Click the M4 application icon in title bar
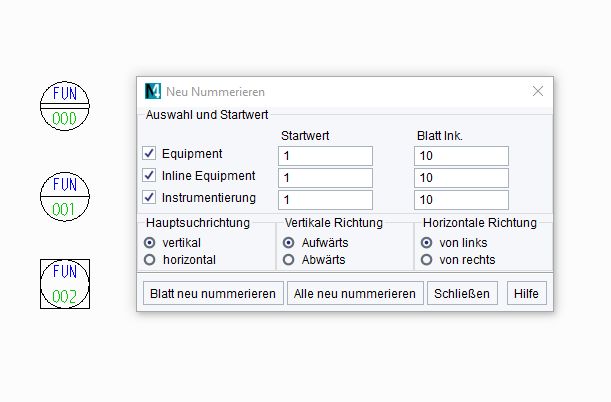The height and width of the screenshot is (402, 611). click(153, 92)
